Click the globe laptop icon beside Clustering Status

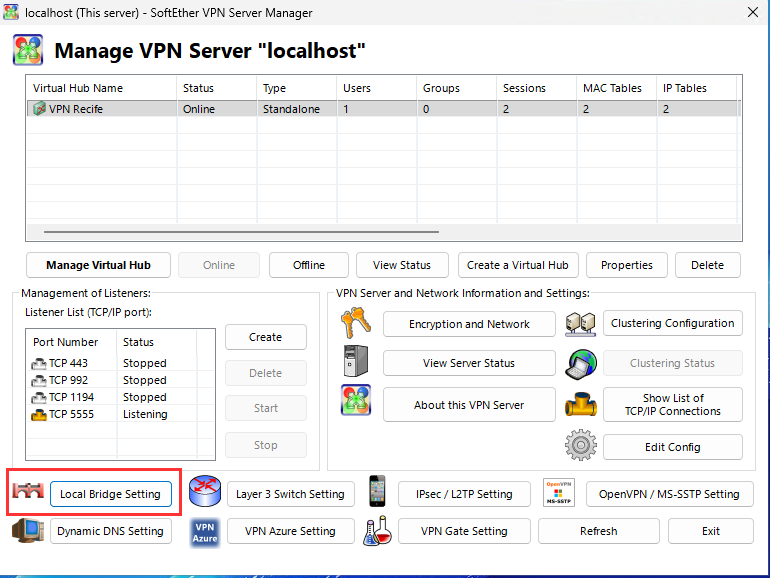tap(580, 364)
